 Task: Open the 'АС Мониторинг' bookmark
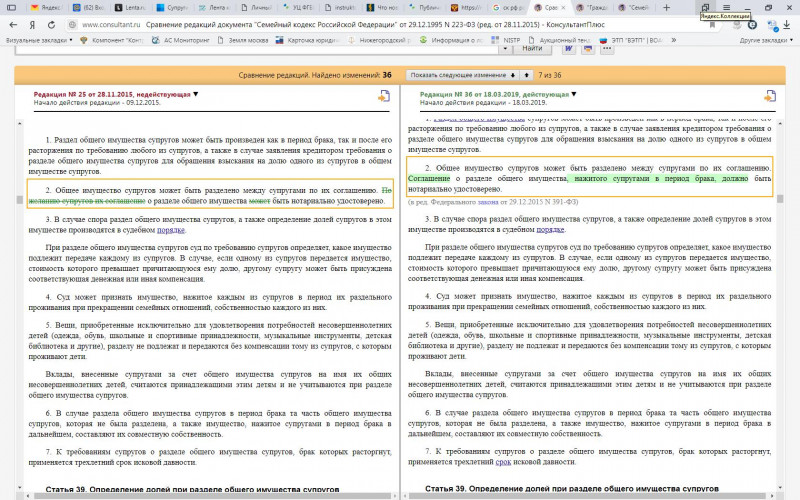click(181, 40)
